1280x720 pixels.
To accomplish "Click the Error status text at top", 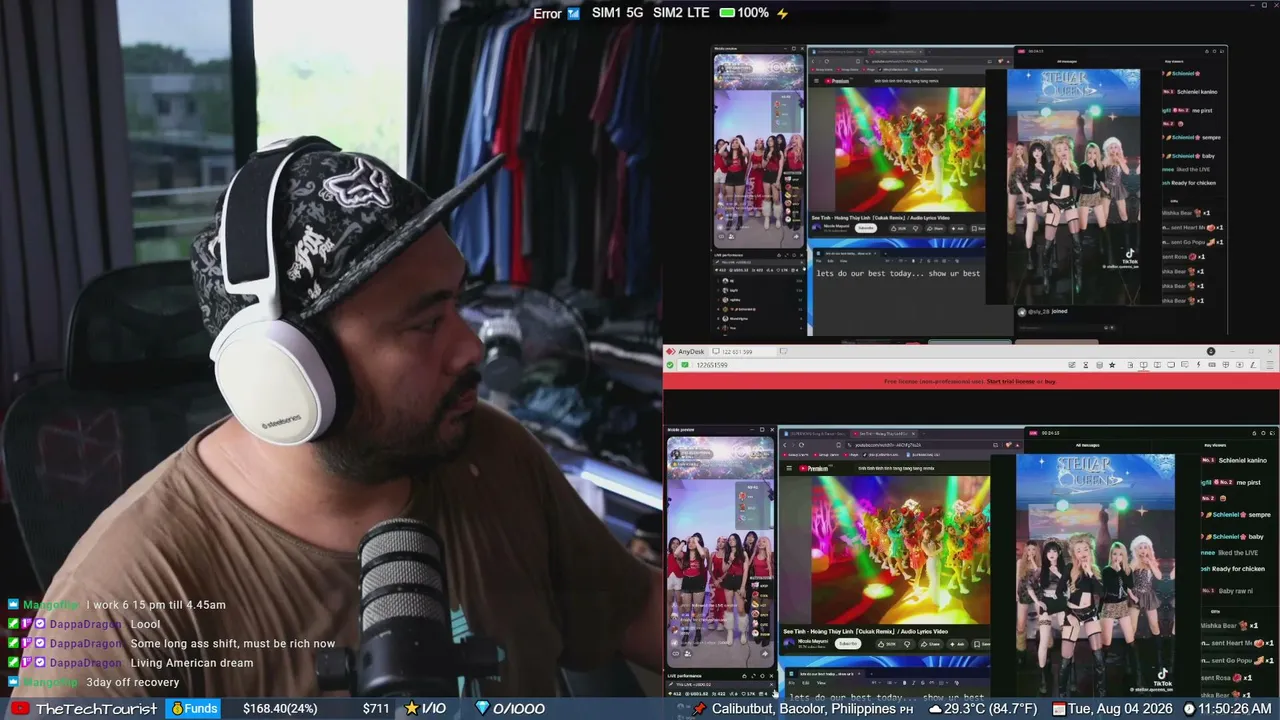I will 547,14.
